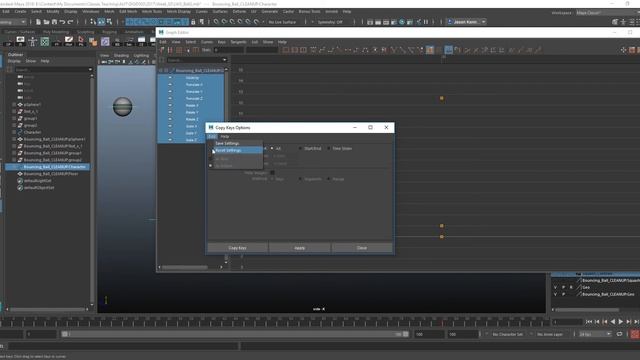
Task: Select Visibility channel in Graph Editor
Action: pyautogui.click(x=192, y=78)
